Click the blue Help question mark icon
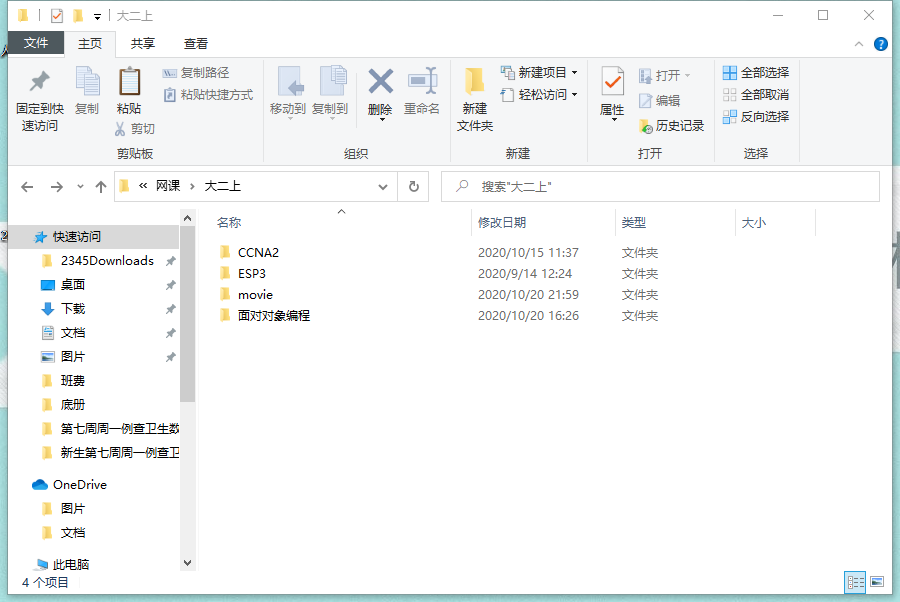 click(x=880, y=44)
